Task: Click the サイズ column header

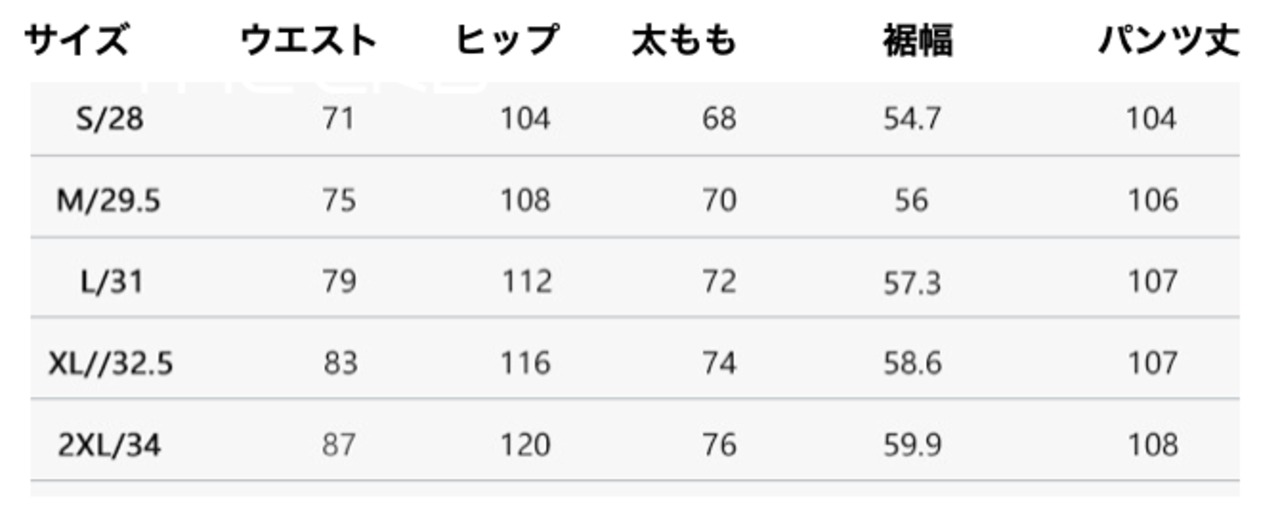Action: point(77,41)
